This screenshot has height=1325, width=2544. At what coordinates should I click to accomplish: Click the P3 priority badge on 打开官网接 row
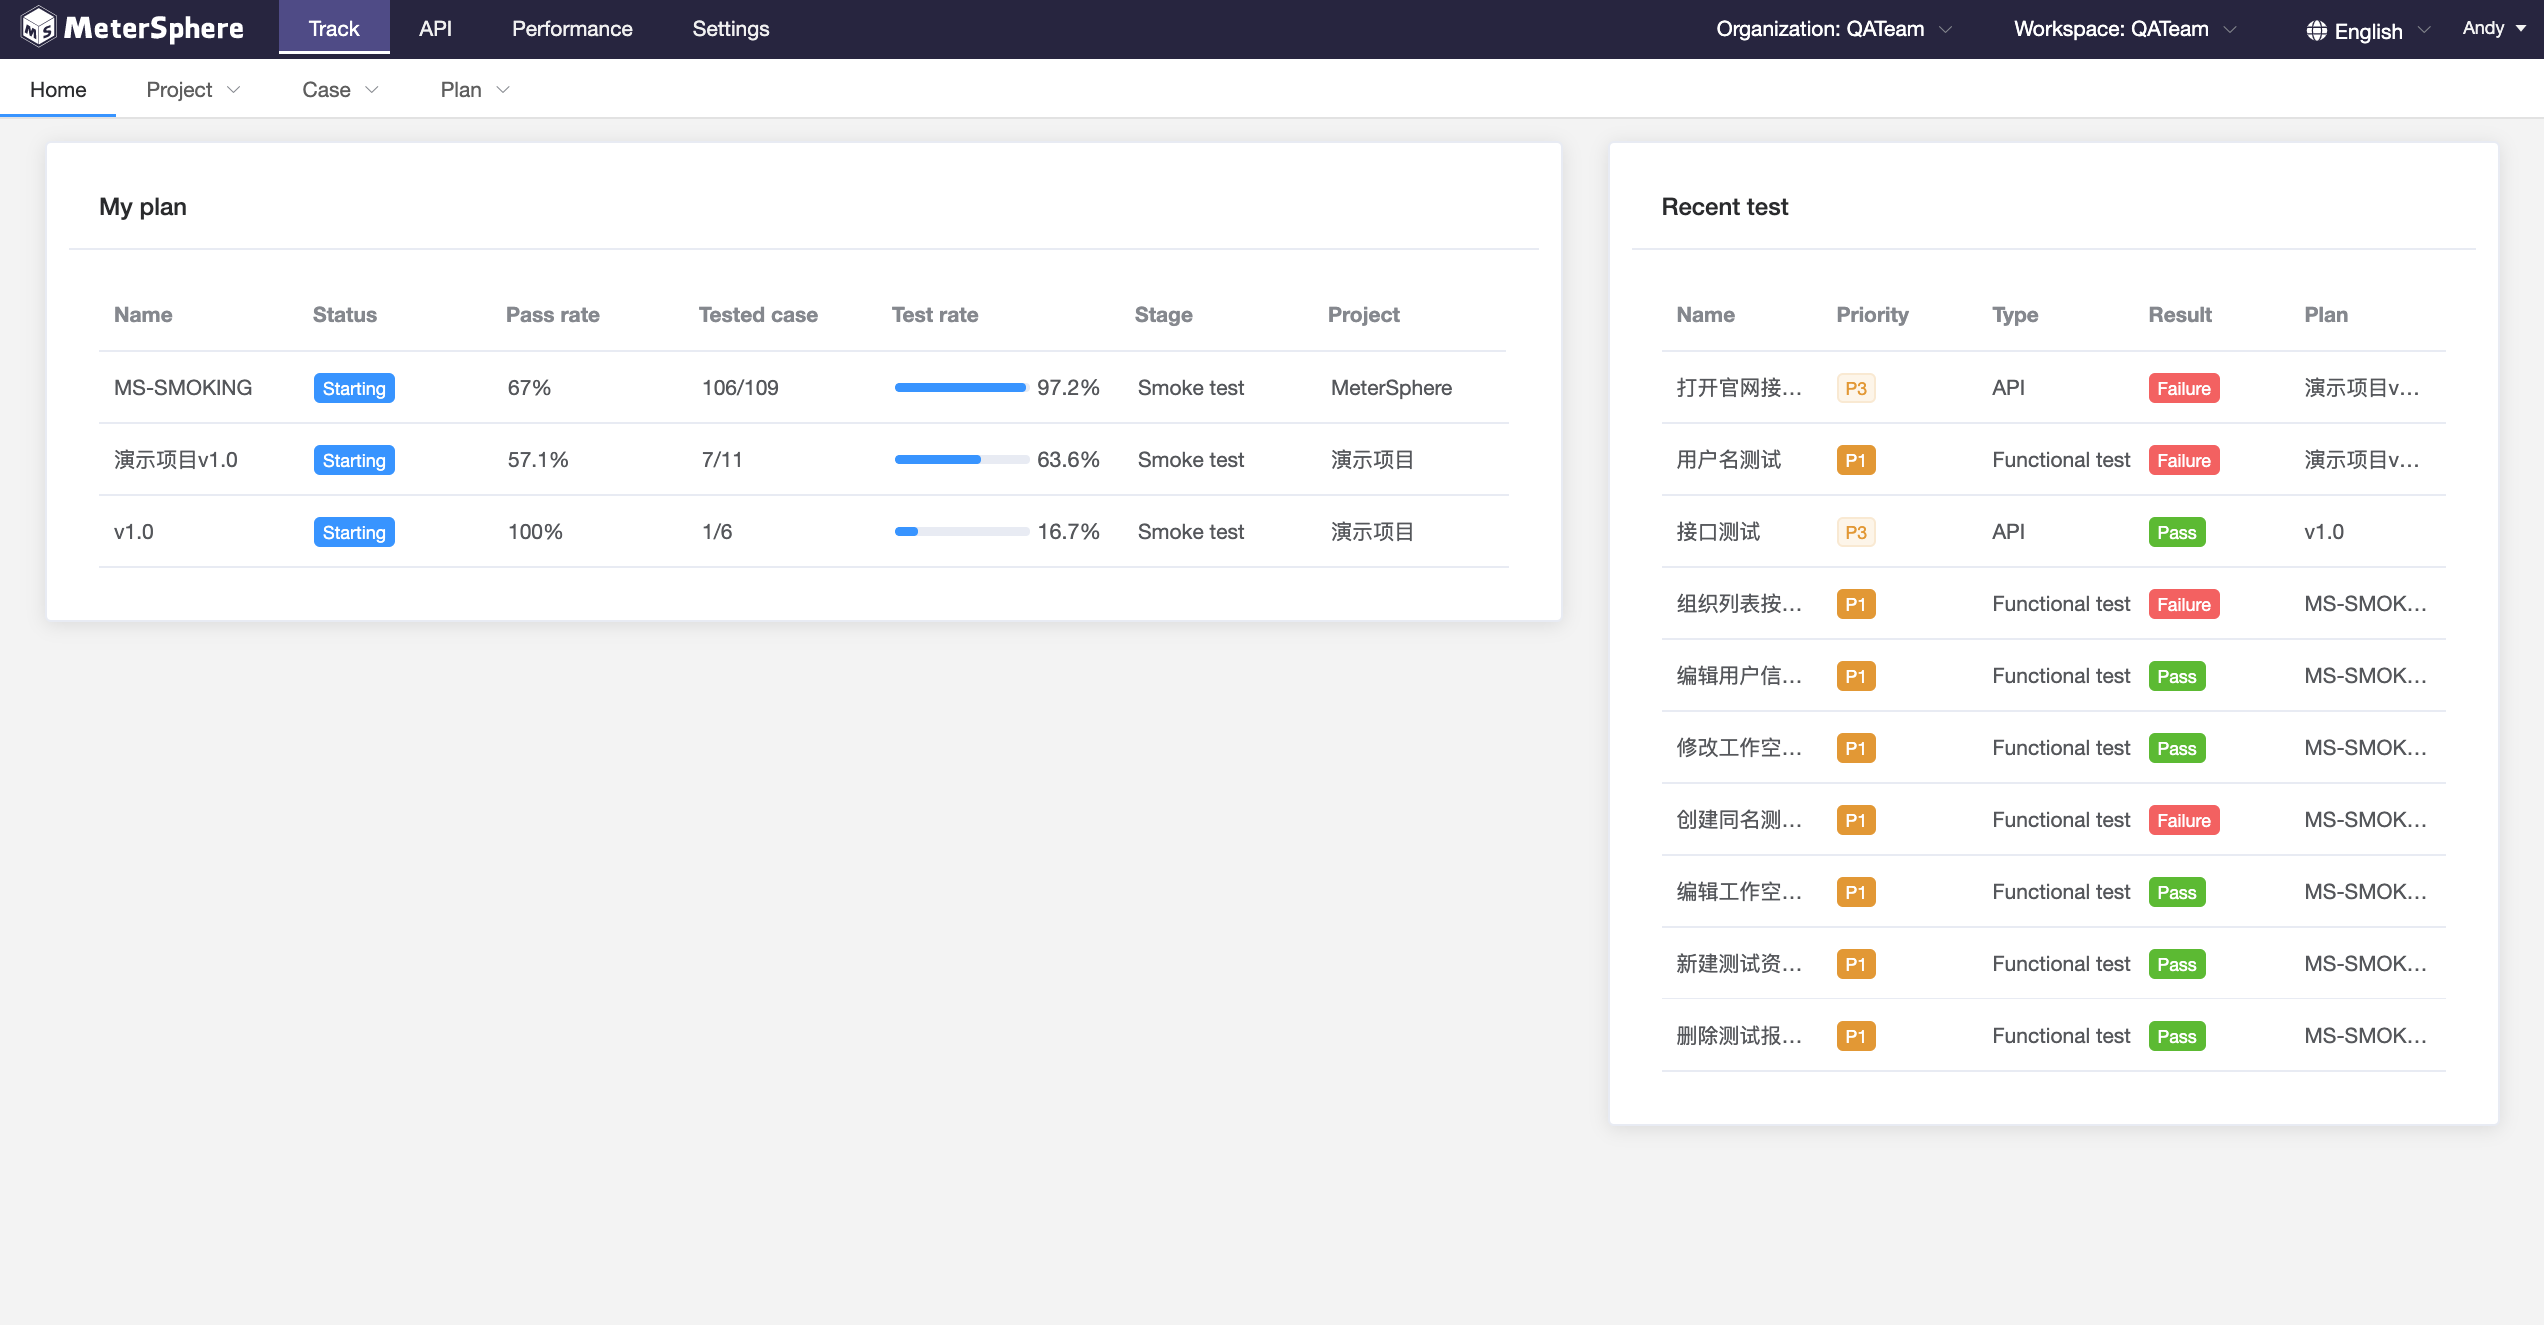pyautogui.click(x=1856, y=387)
